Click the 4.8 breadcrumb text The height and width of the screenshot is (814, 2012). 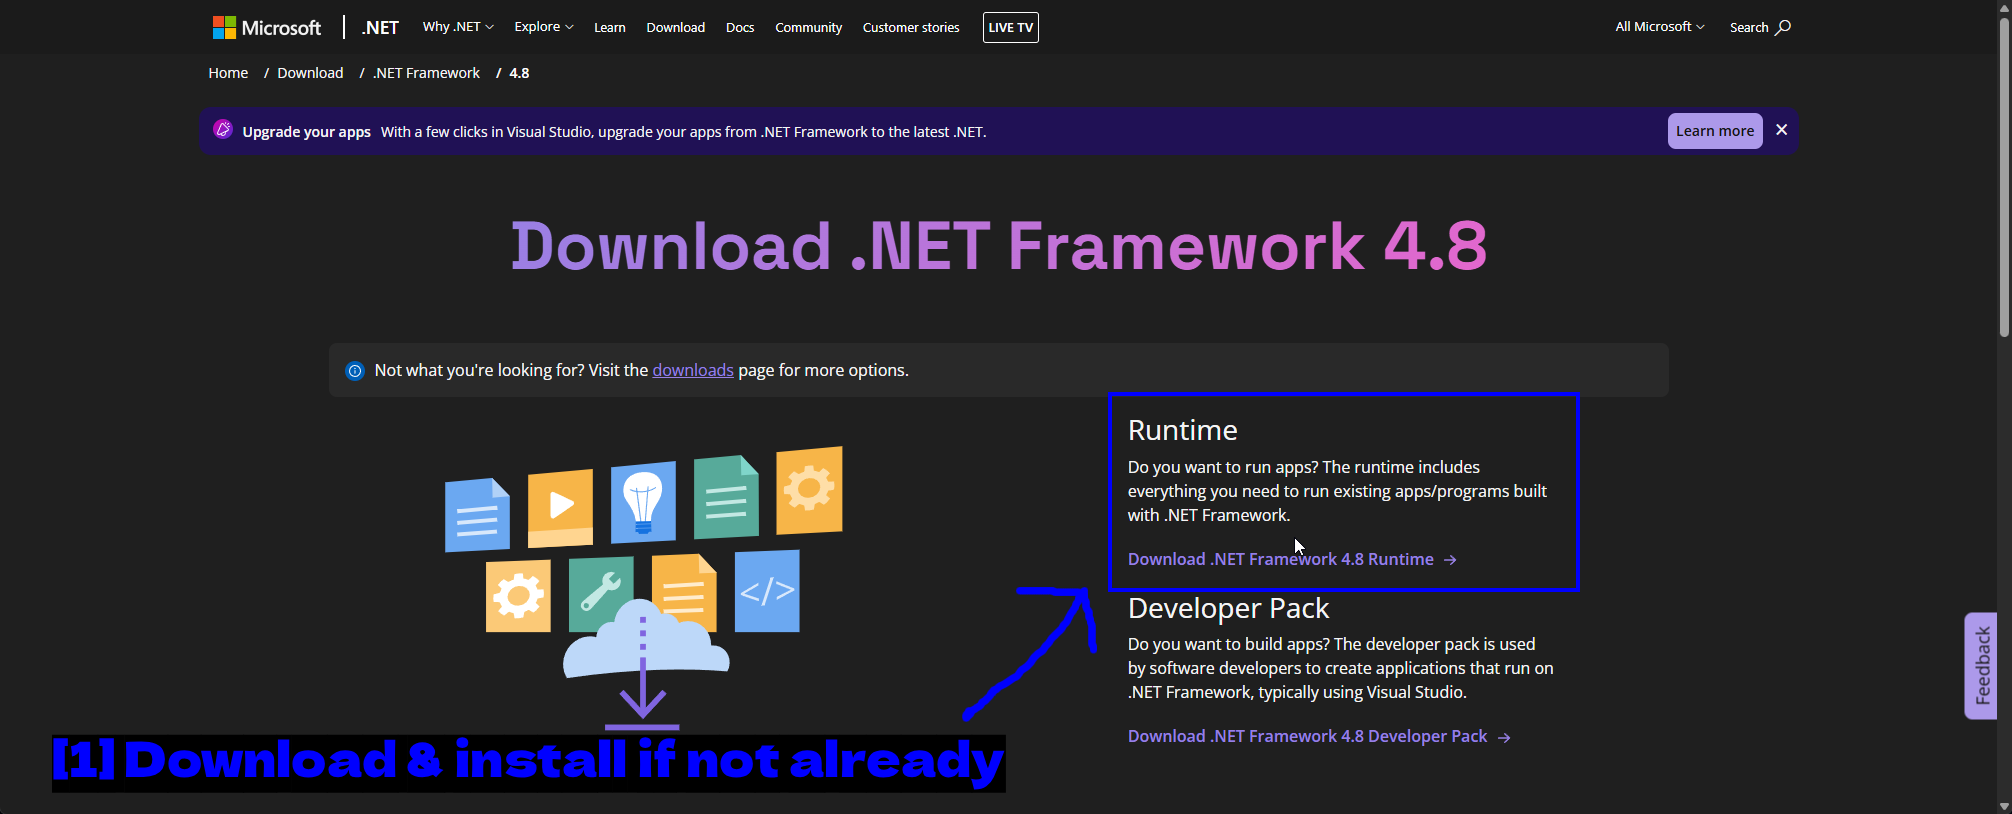(x=519, y=73)
